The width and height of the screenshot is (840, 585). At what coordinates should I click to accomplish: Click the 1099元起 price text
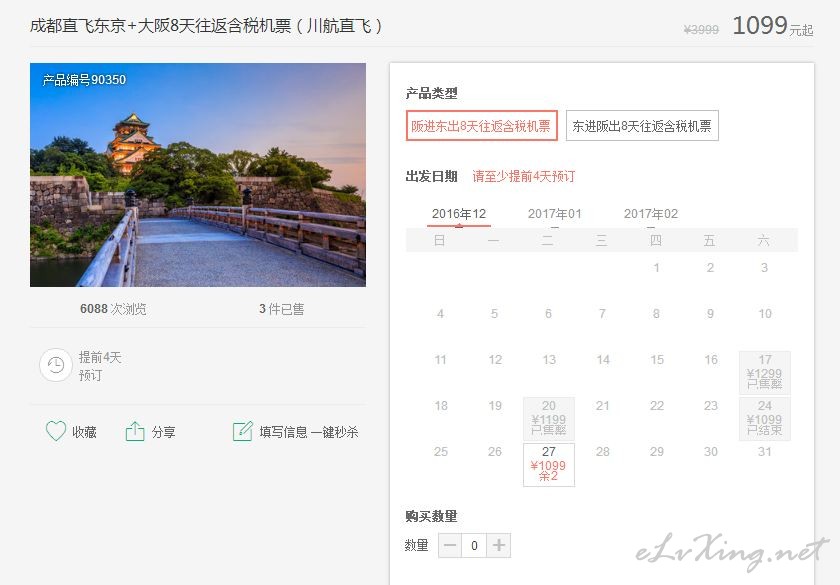[x=772, y=26]
